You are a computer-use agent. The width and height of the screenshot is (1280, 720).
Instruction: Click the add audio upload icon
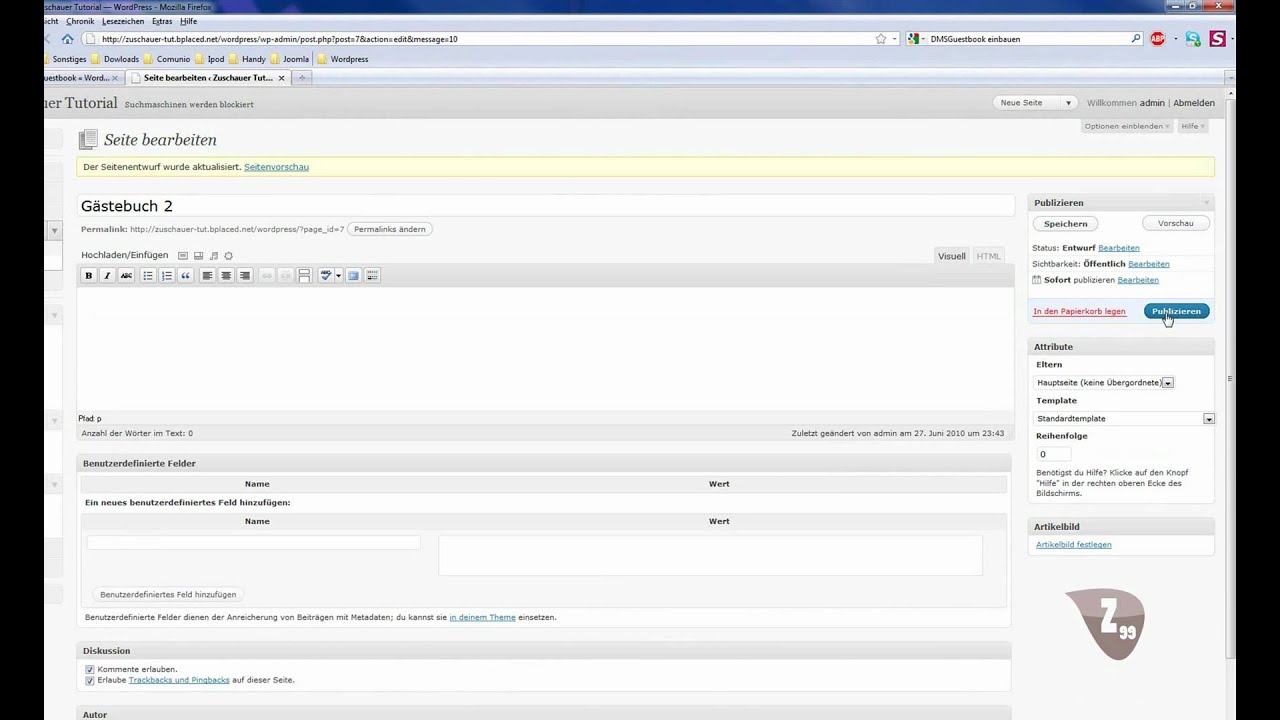pyautogui.click(x=213, y=256)
